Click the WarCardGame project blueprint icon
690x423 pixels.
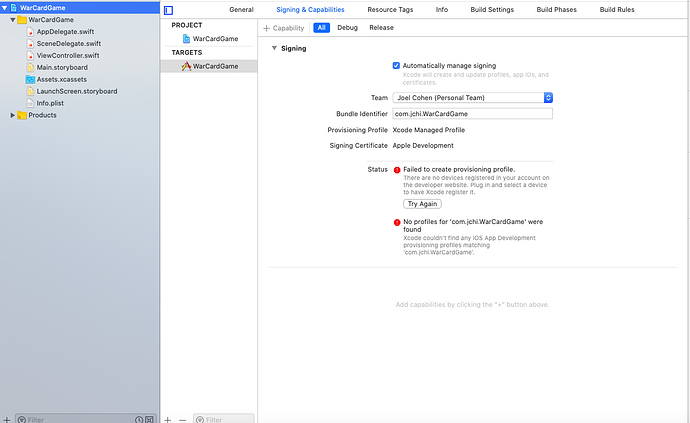coord(186,39)
